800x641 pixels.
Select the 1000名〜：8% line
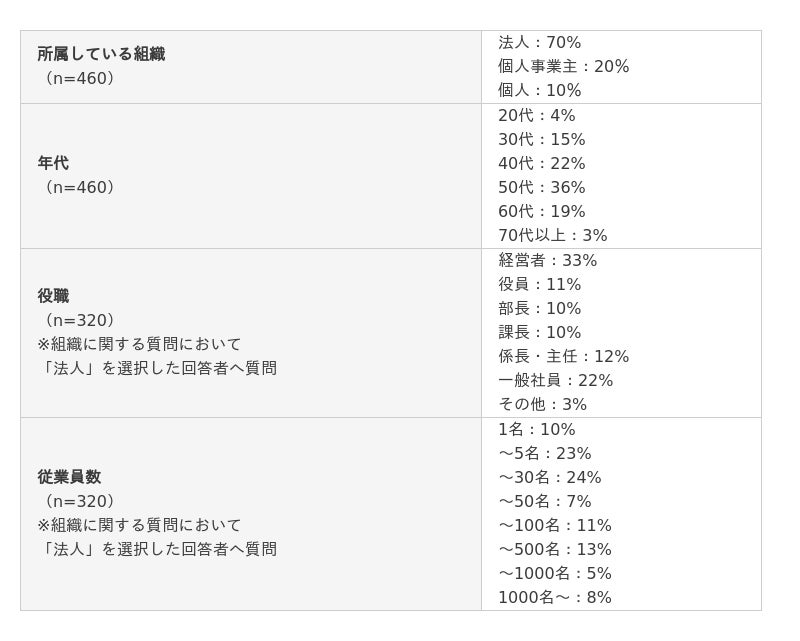(x=555, y=597)
